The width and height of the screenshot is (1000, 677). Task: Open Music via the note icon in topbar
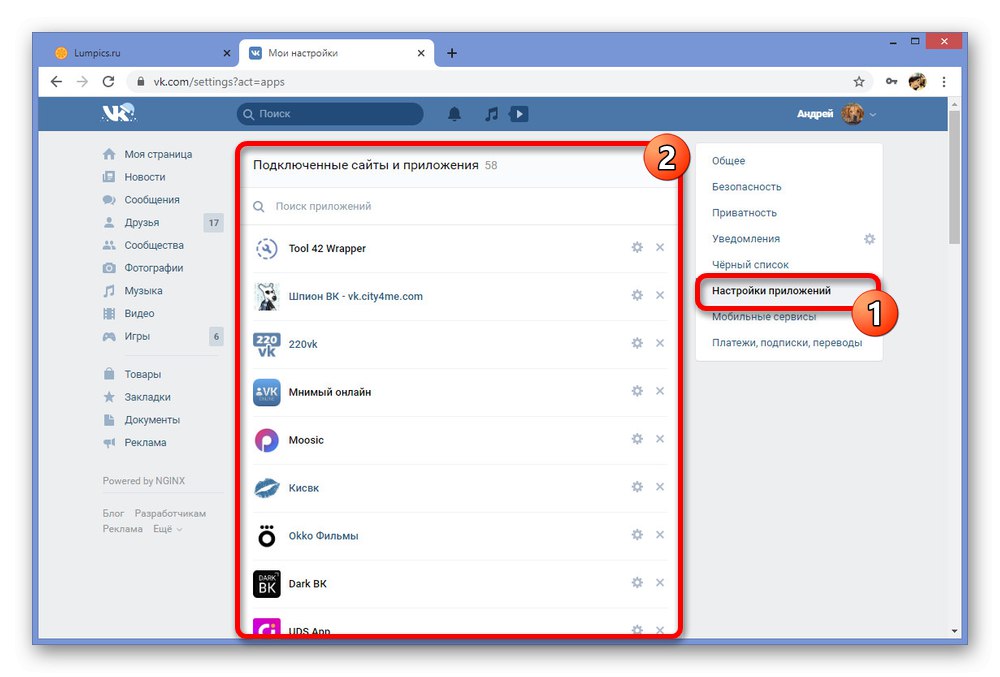coord(490,113)
